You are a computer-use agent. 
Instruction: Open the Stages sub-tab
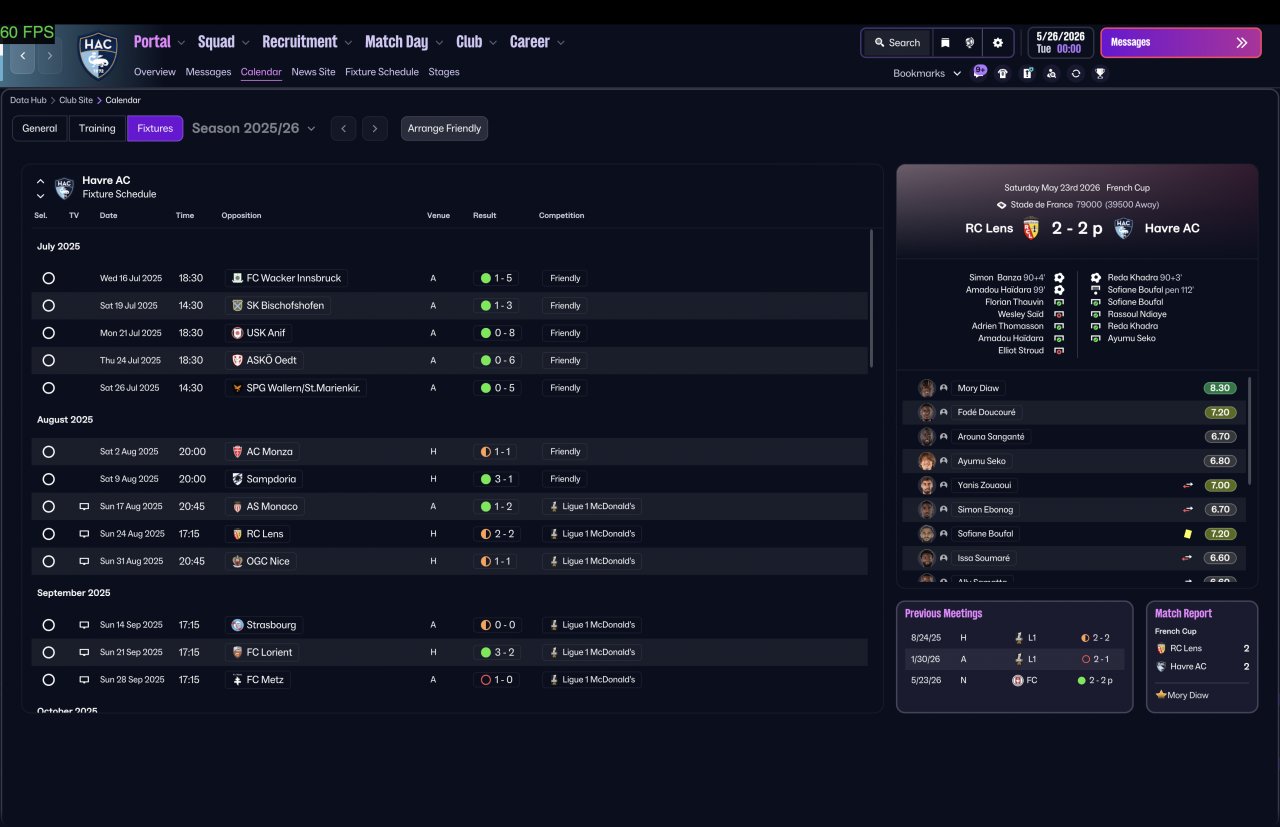pyautogui.click(x=444, y=72)
